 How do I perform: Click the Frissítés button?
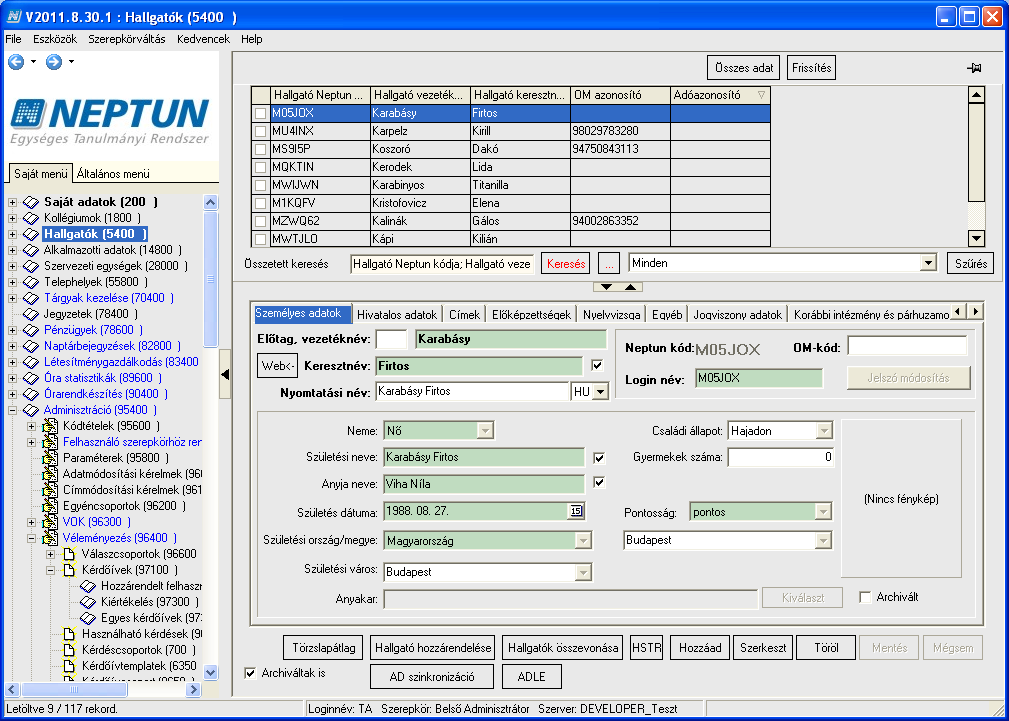811,68
